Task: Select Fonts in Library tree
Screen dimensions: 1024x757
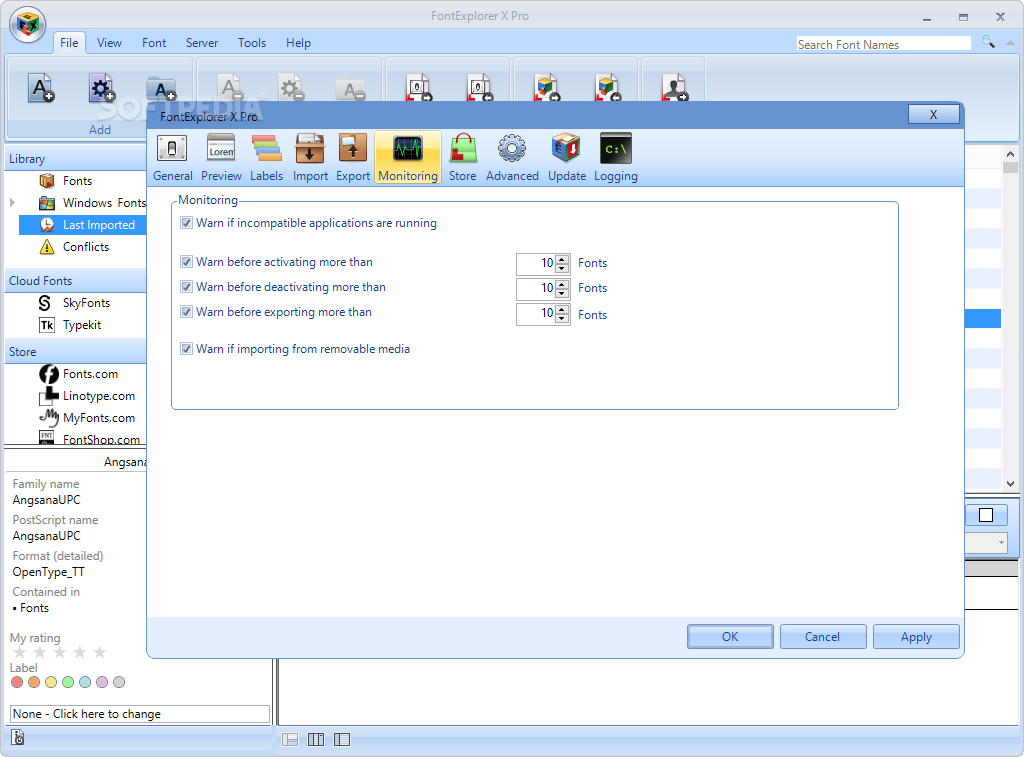Action: (77, 181)
